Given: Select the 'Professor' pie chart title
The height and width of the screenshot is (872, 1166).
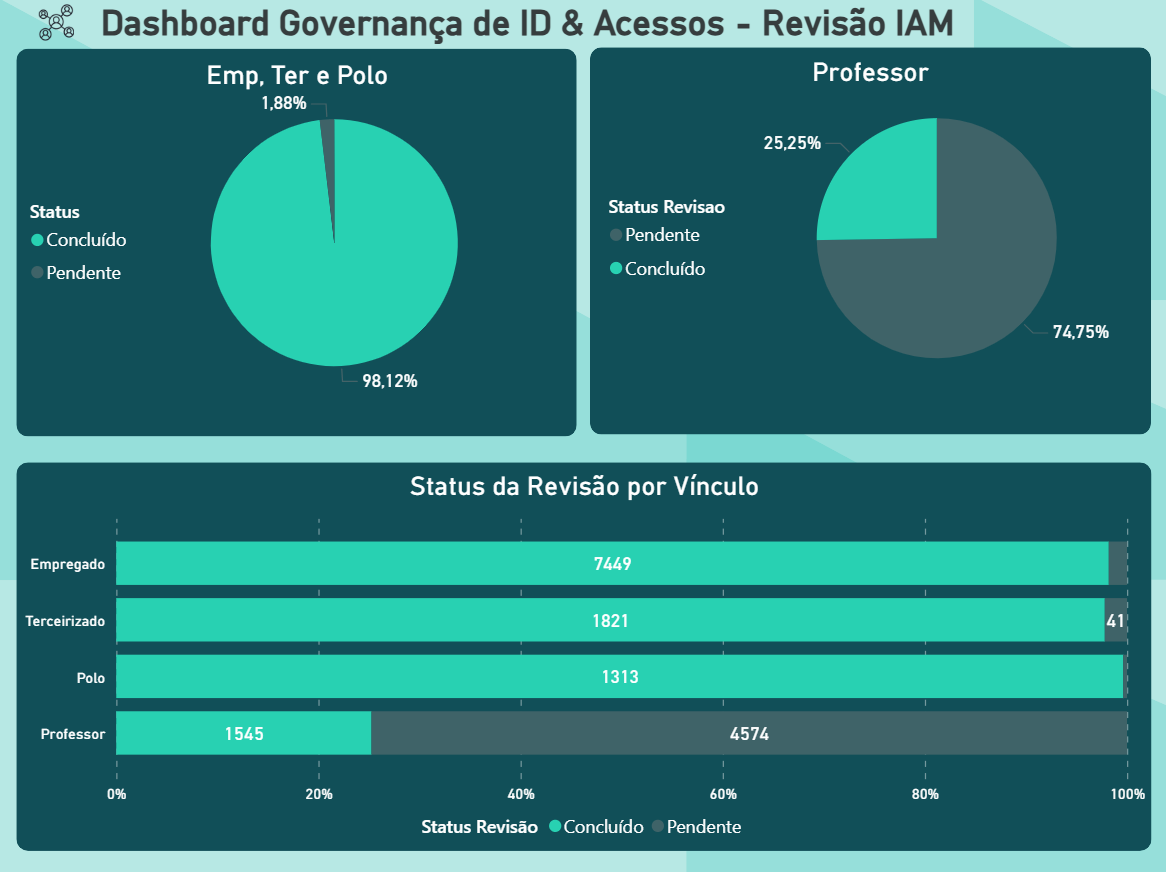Looking at the screenshot, I should (x=870, y=72).
